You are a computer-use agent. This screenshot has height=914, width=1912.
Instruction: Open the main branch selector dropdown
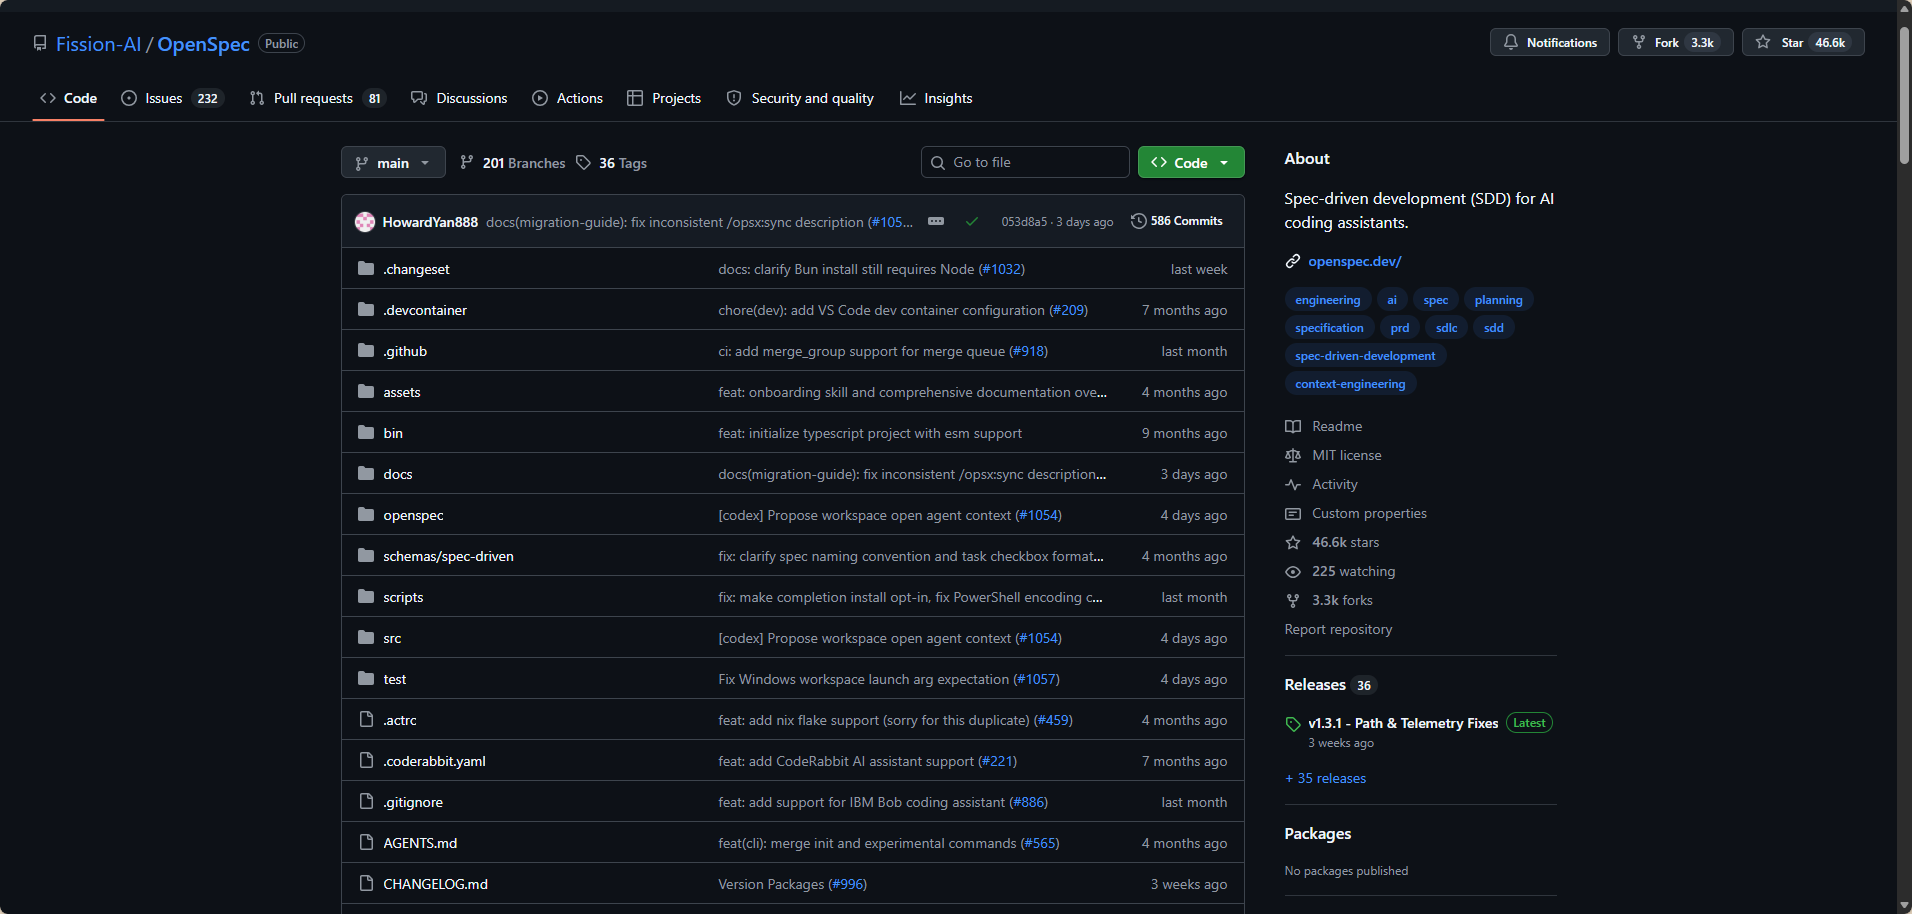tap(393, 163)
